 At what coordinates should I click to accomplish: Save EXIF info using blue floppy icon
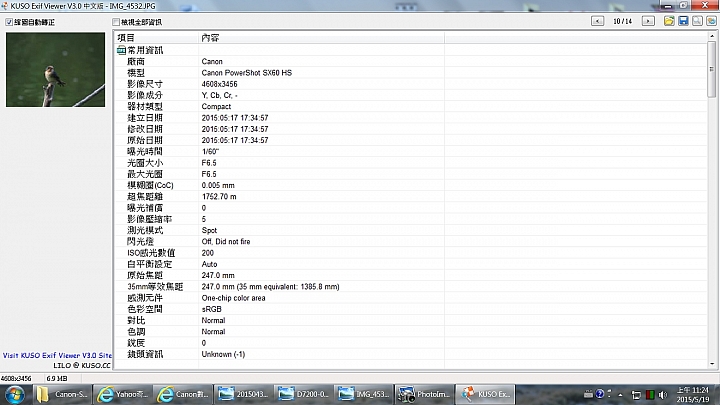click(683, 21)
